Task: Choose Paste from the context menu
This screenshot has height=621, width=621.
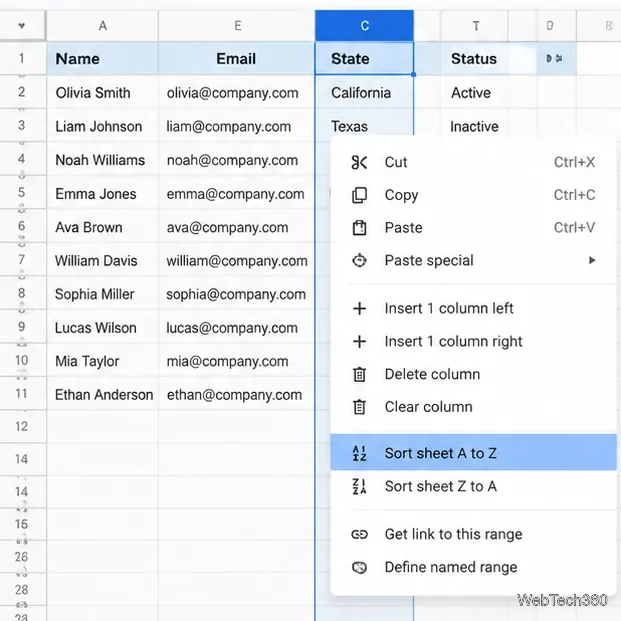Action: pyautogui.click(x=473, y=228)
